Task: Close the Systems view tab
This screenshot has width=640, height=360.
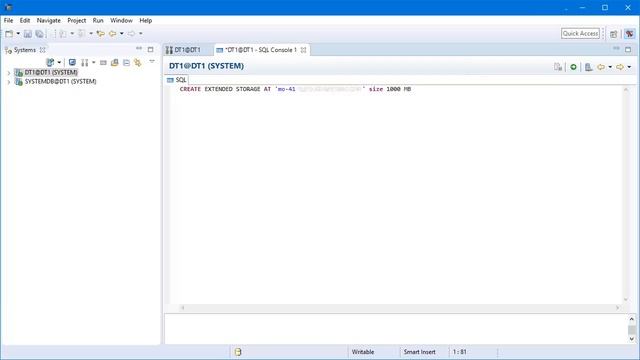Action: coord(42,50)
